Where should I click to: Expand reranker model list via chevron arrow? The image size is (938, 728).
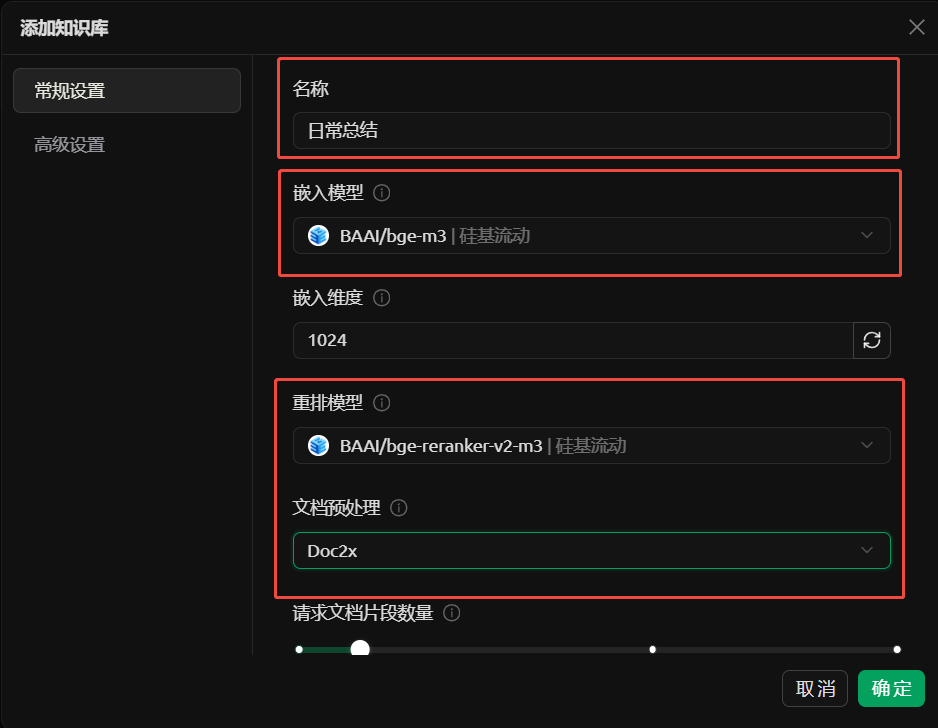click(x=867, y=445)
